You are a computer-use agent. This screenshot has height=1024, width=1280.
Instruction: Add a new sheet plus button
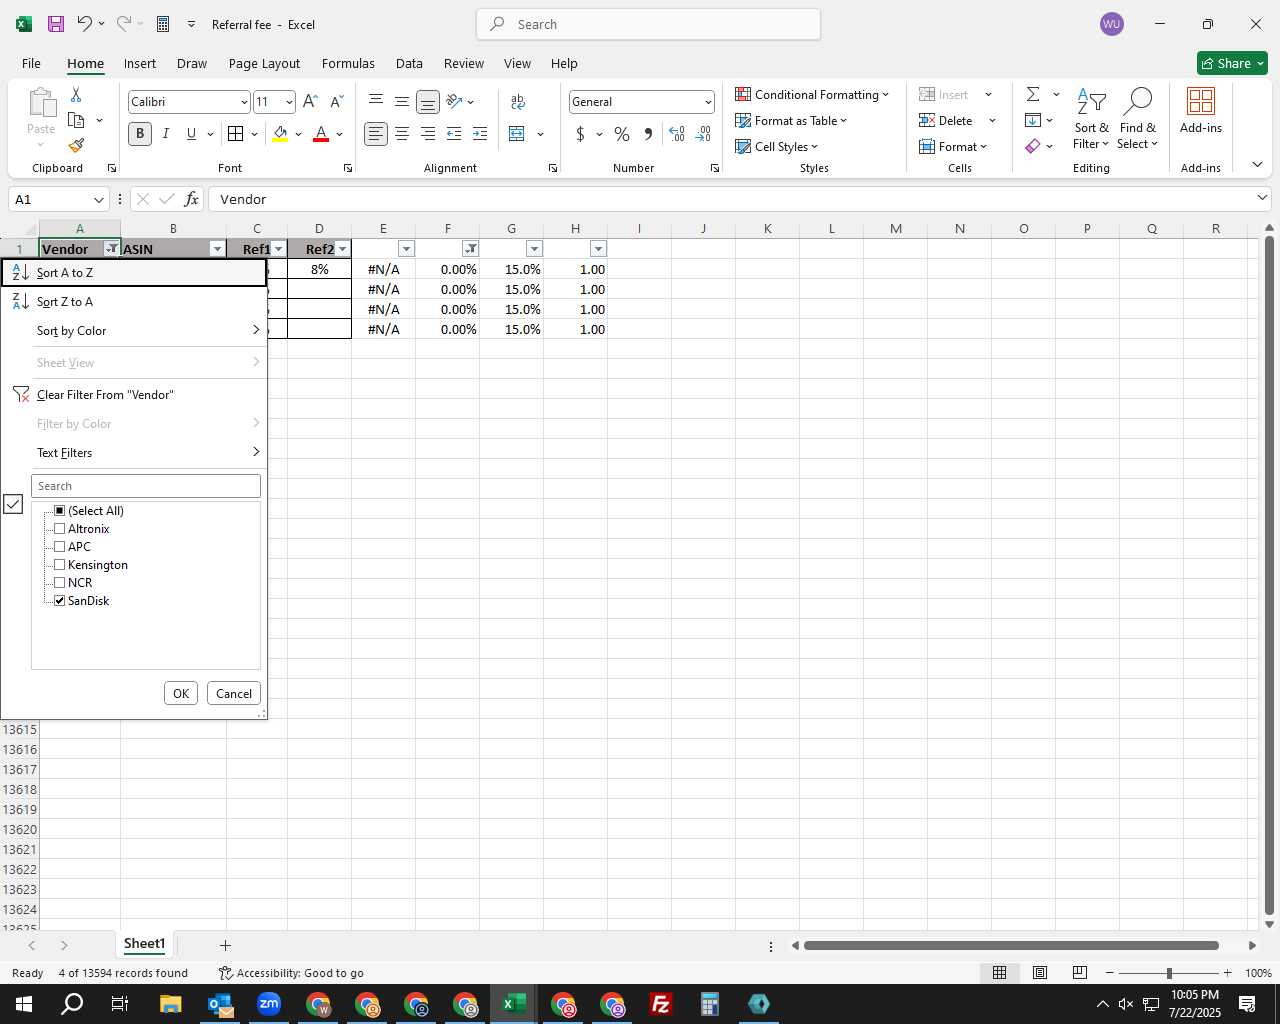(x=225, y=945)
